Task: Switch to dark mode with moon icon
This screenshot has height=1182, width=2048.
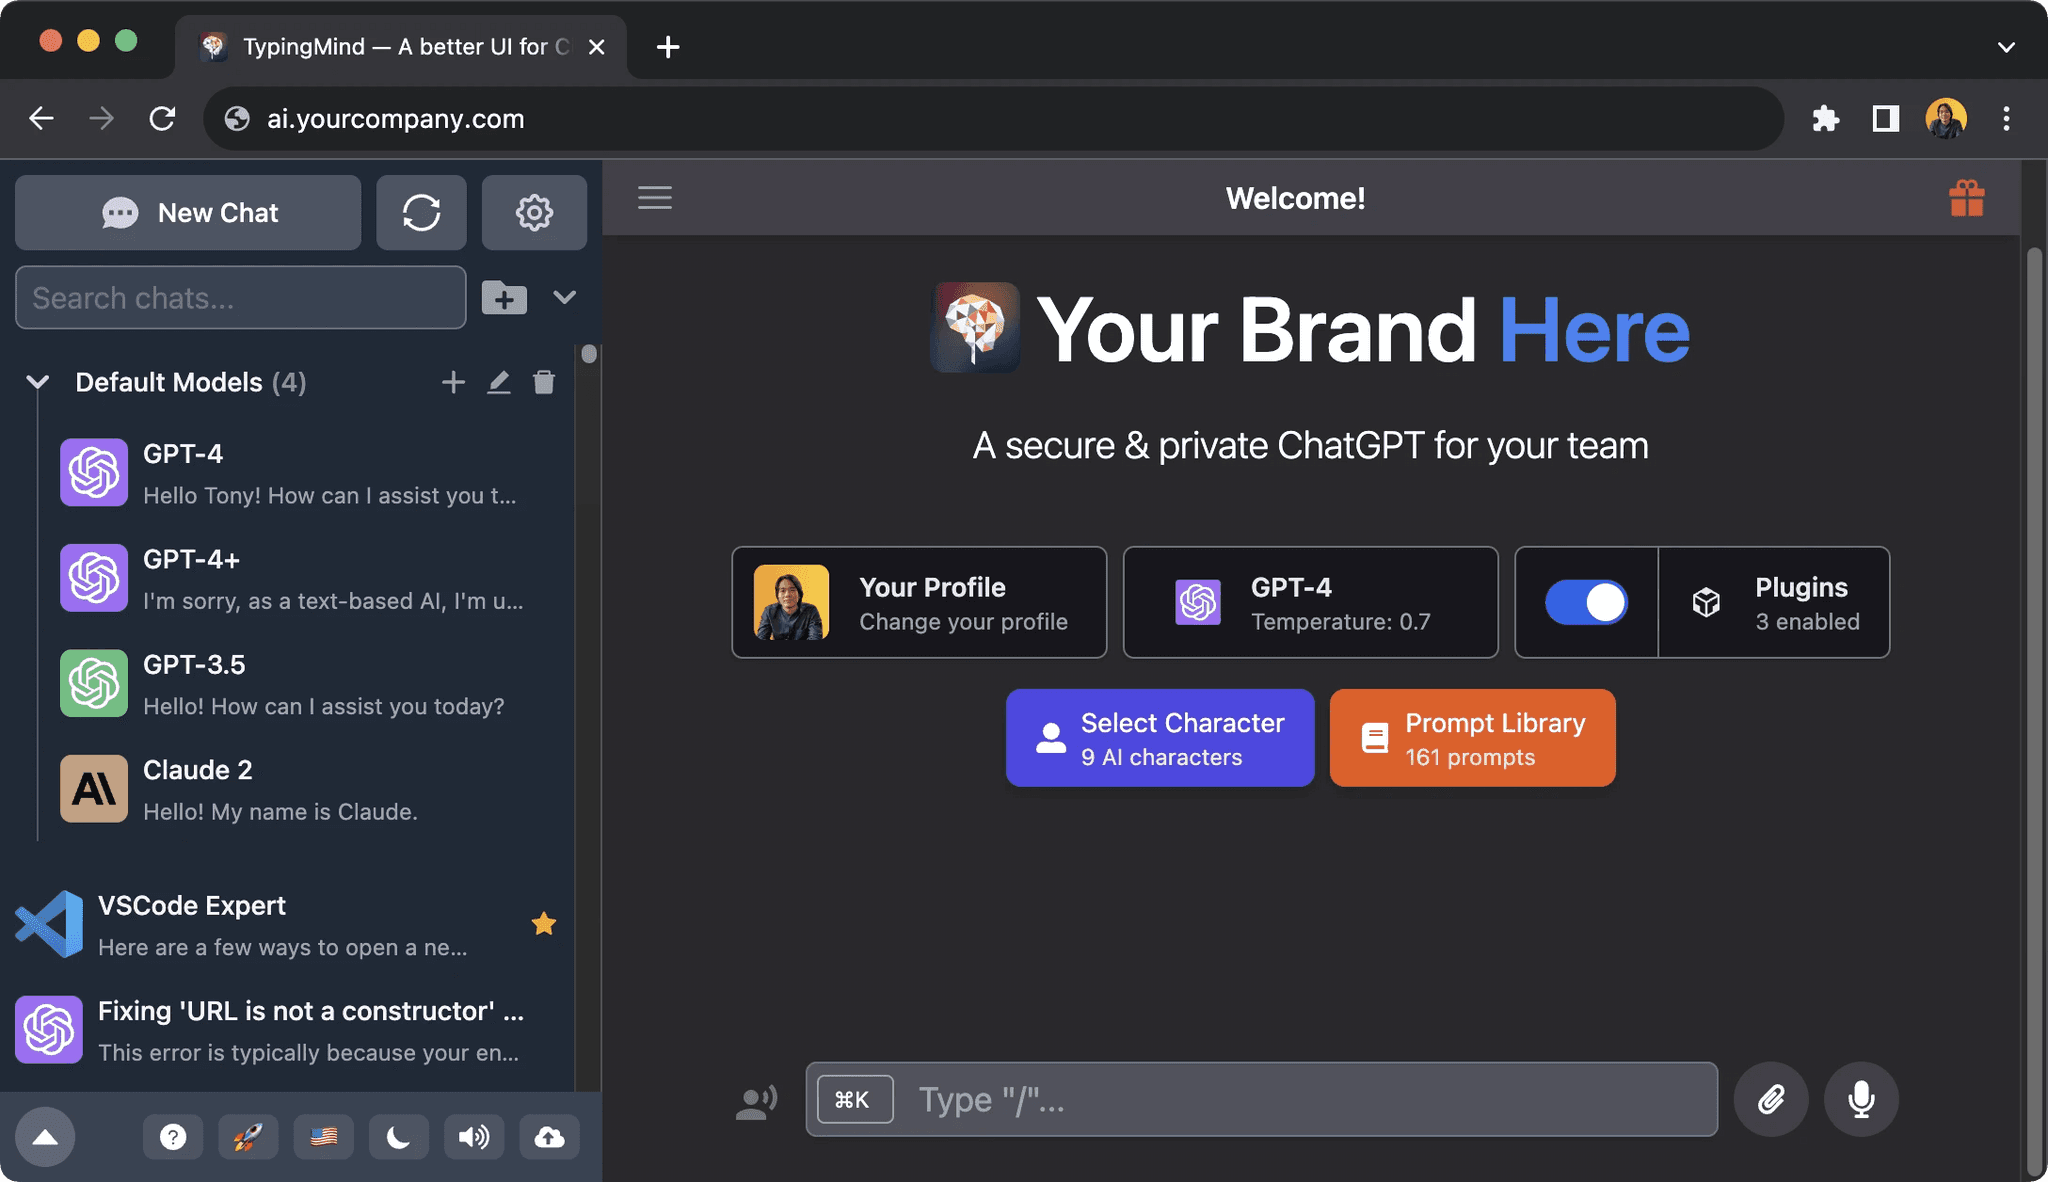Action: [399, 1136]
